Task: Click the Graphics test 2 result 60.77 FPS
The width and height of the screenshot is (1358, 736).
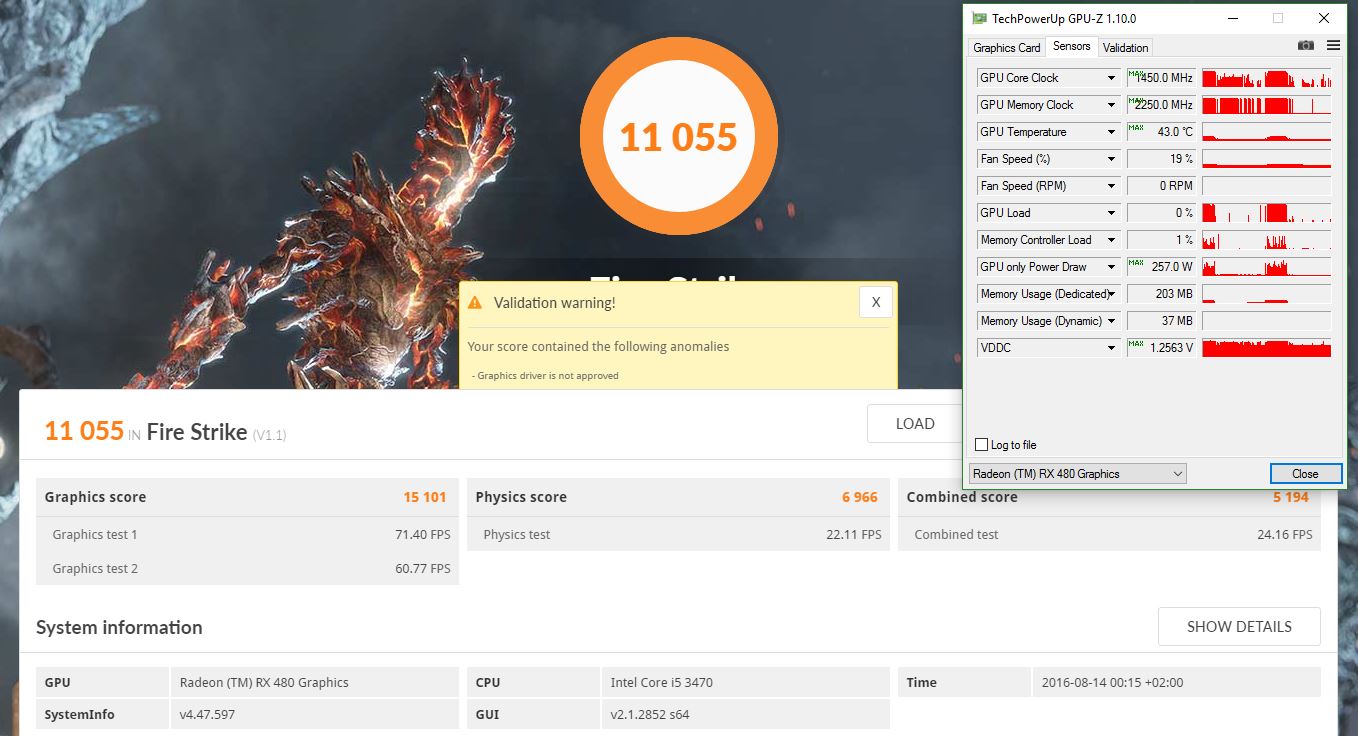Action: (423, 569)
